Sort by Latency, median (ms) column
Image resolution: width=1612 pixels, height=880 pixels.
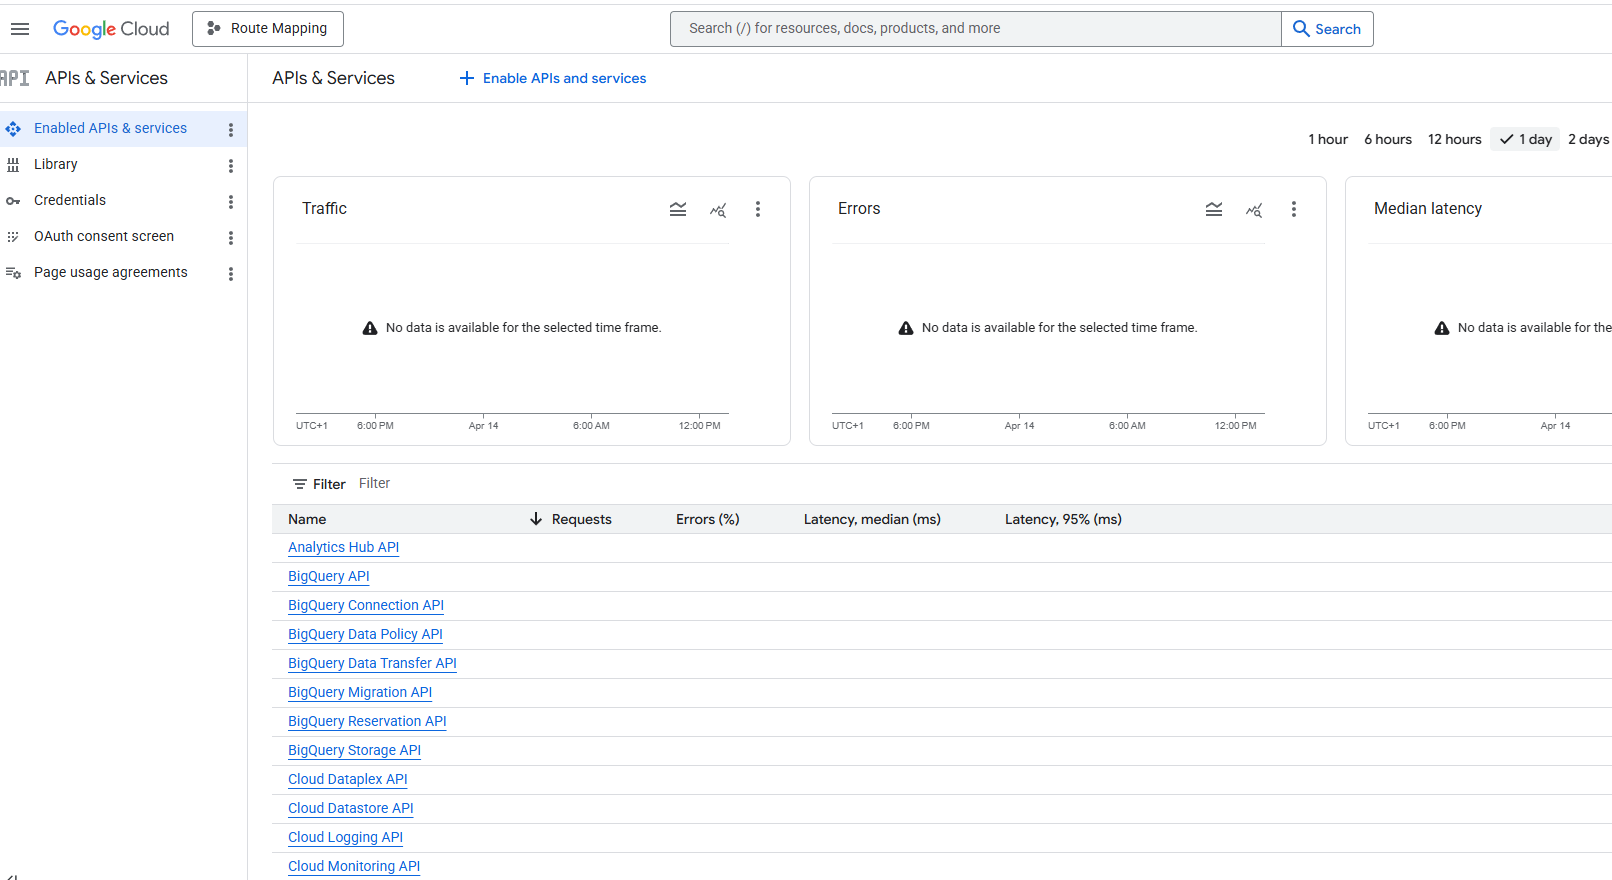(872, 519)
